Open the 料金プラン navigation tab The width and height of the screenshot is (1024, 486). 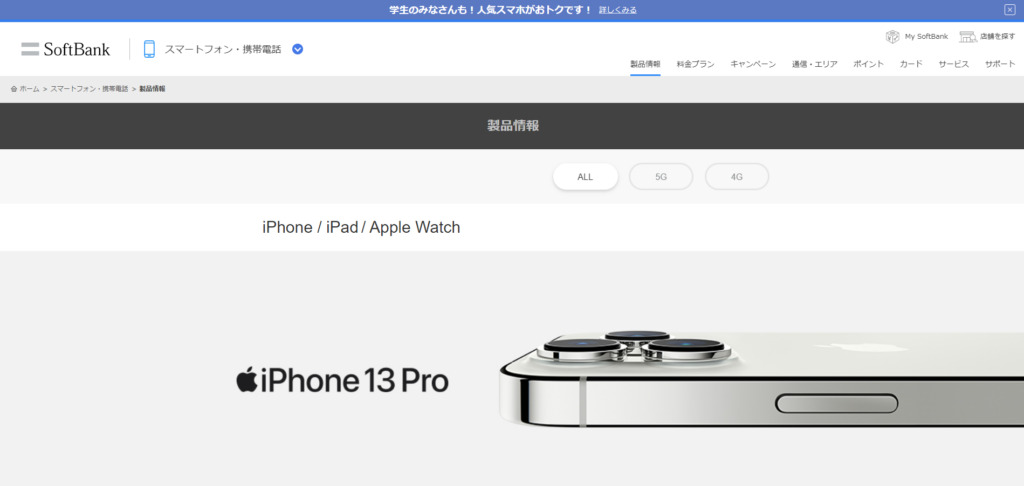(696, 64)
